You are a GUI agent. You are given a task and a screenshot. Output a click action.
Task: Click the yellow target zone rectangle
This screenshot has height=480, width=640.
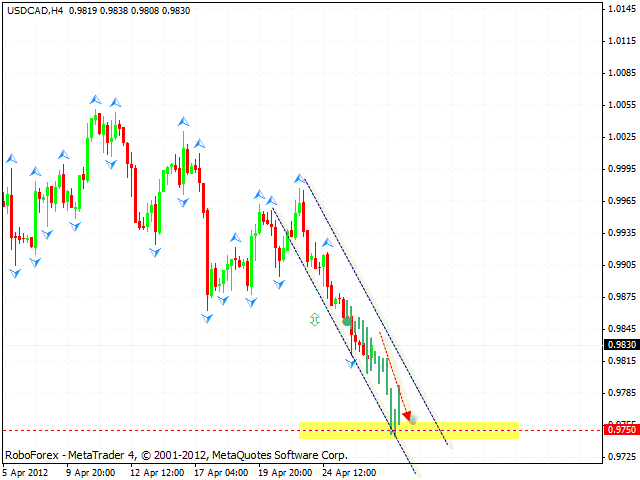click(470, 430)
